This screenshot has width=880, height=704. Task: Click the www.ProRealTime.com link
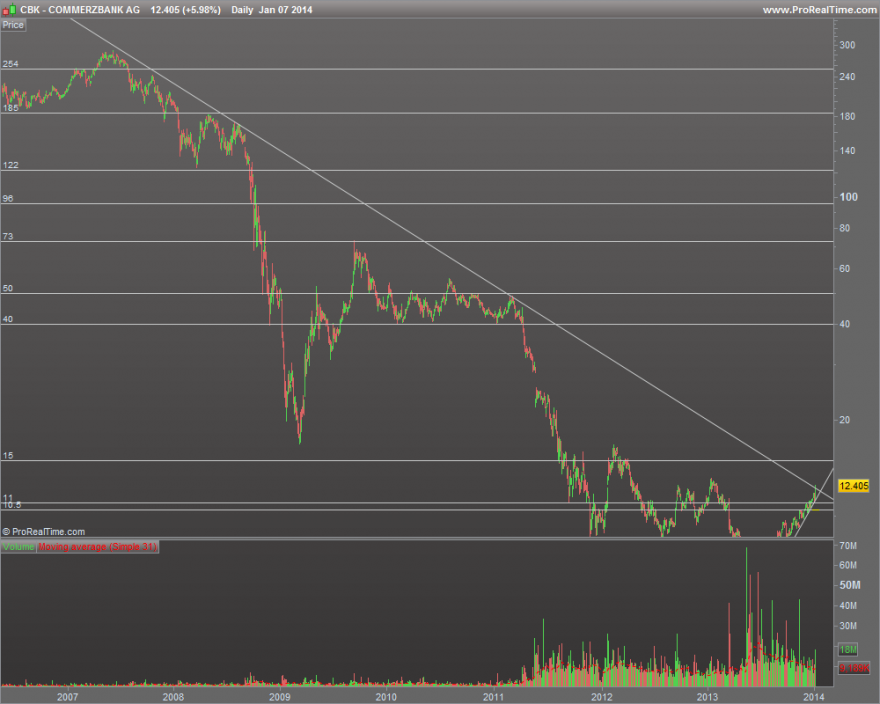coord(819,10)
